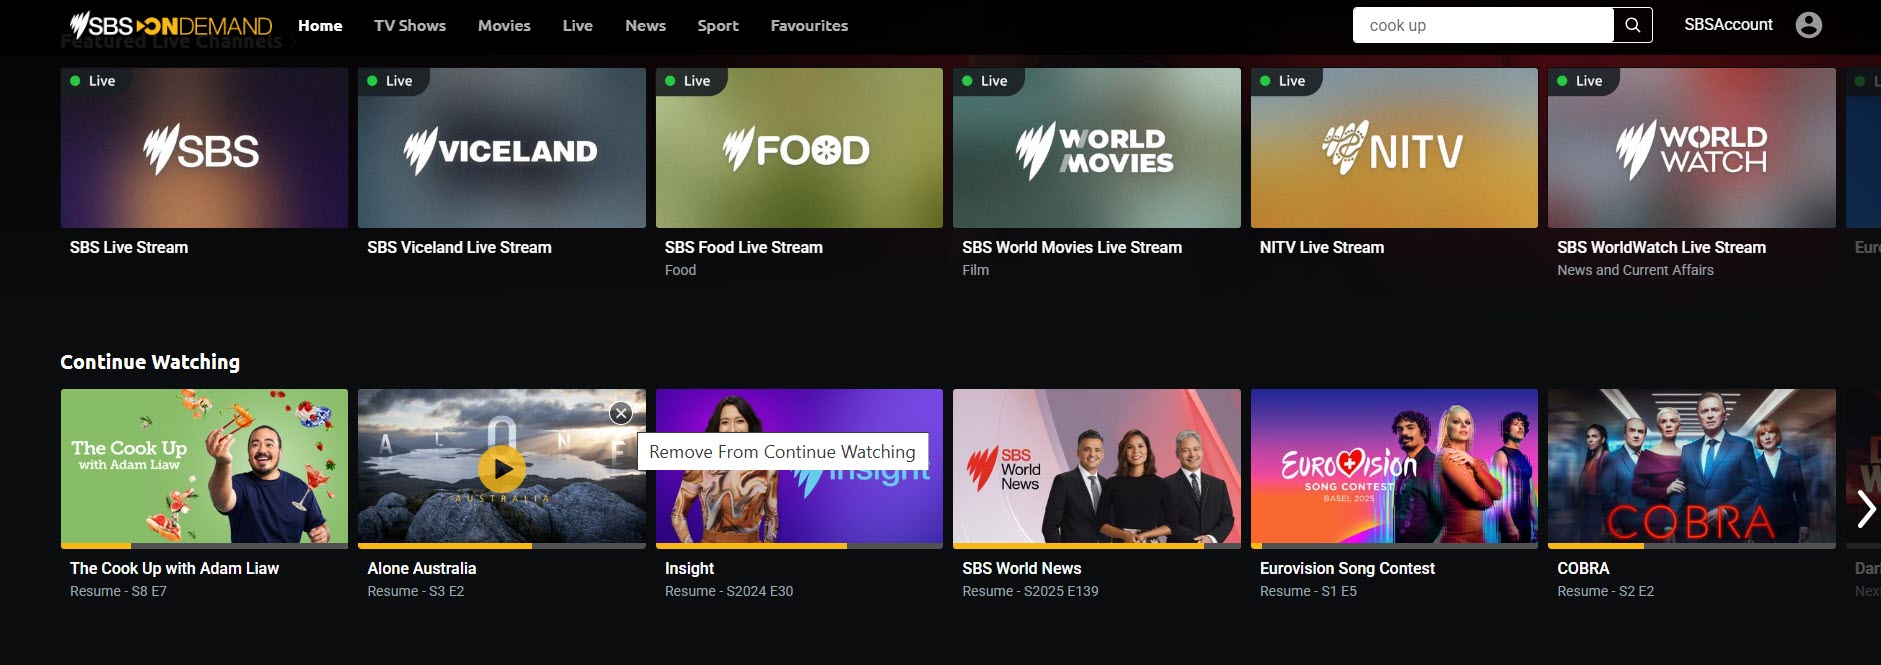Click 'Resume - S2025 E139' text
Viewport: 1881px width, 665px height.
coord(1030,591)
